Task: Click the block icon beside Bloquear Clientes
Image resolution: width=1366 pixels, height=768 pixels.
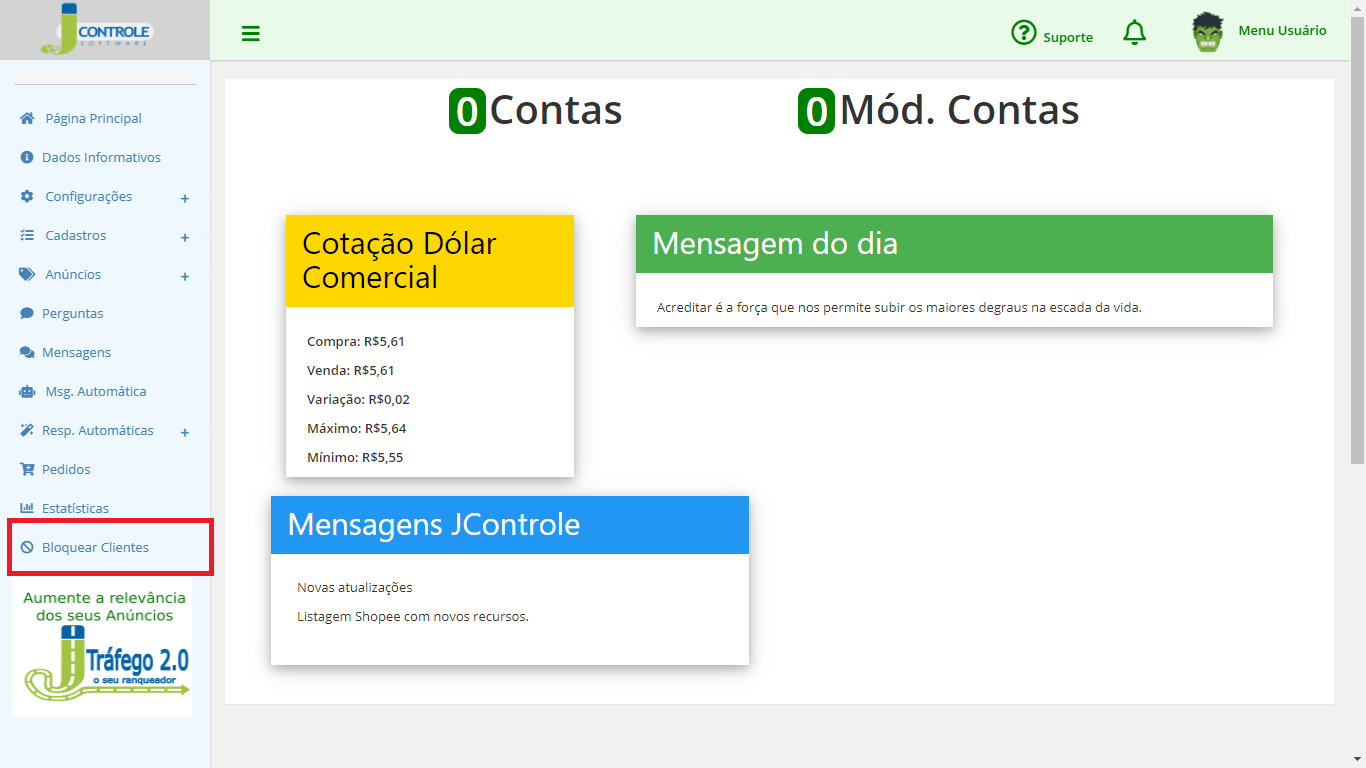Action: (27, 547)
